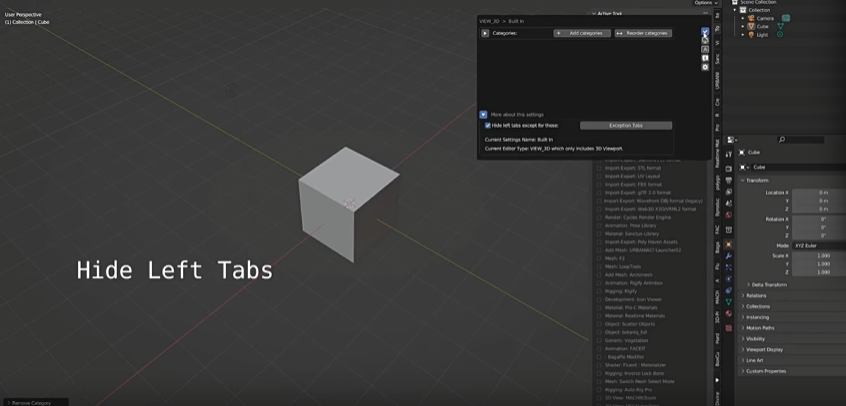
Task: Expand the Custom Properties panel
Action: [x=766, y=371]
